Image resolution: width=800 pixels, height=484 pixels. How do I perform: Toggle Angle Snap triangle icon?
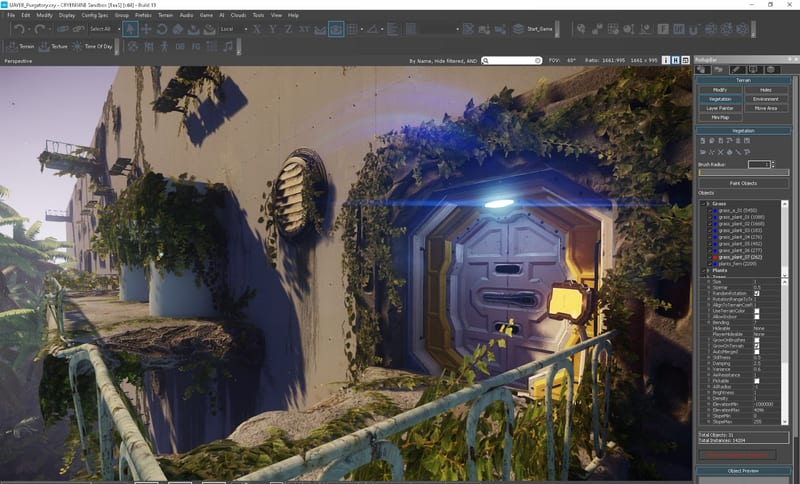coord(372,29)
